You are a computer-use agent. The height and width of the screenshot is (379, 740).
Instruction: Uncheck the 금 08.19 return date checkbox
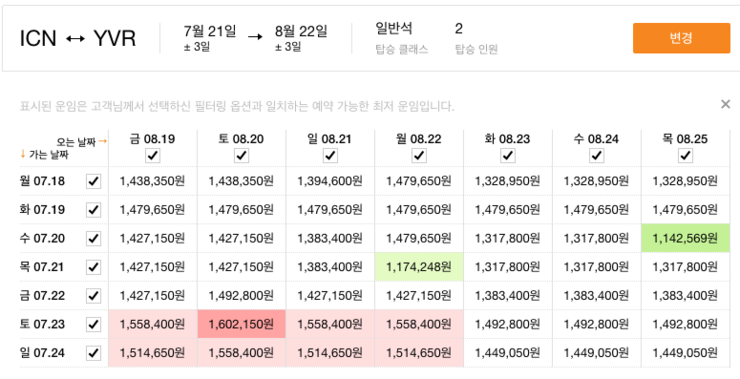(x=152, y=156)
